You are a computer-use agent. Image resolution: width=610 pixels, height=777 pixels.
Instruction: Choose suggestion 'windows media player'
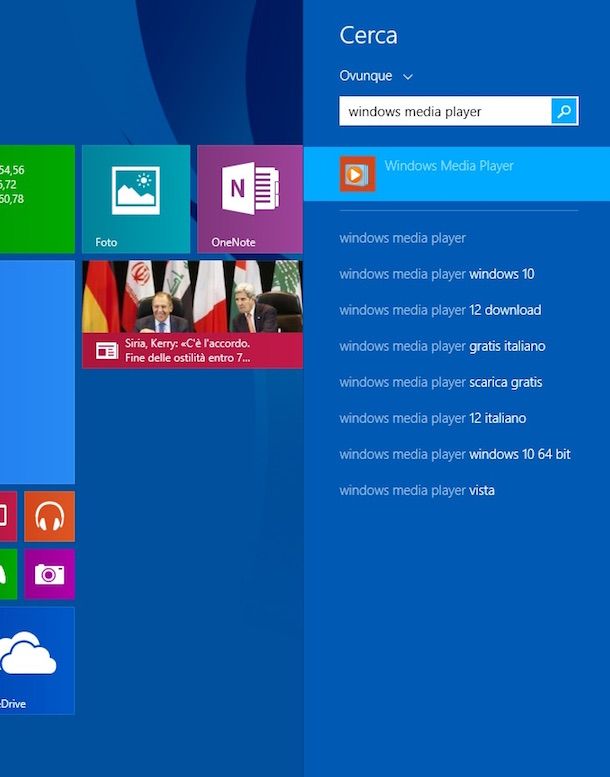coord(402,238)
